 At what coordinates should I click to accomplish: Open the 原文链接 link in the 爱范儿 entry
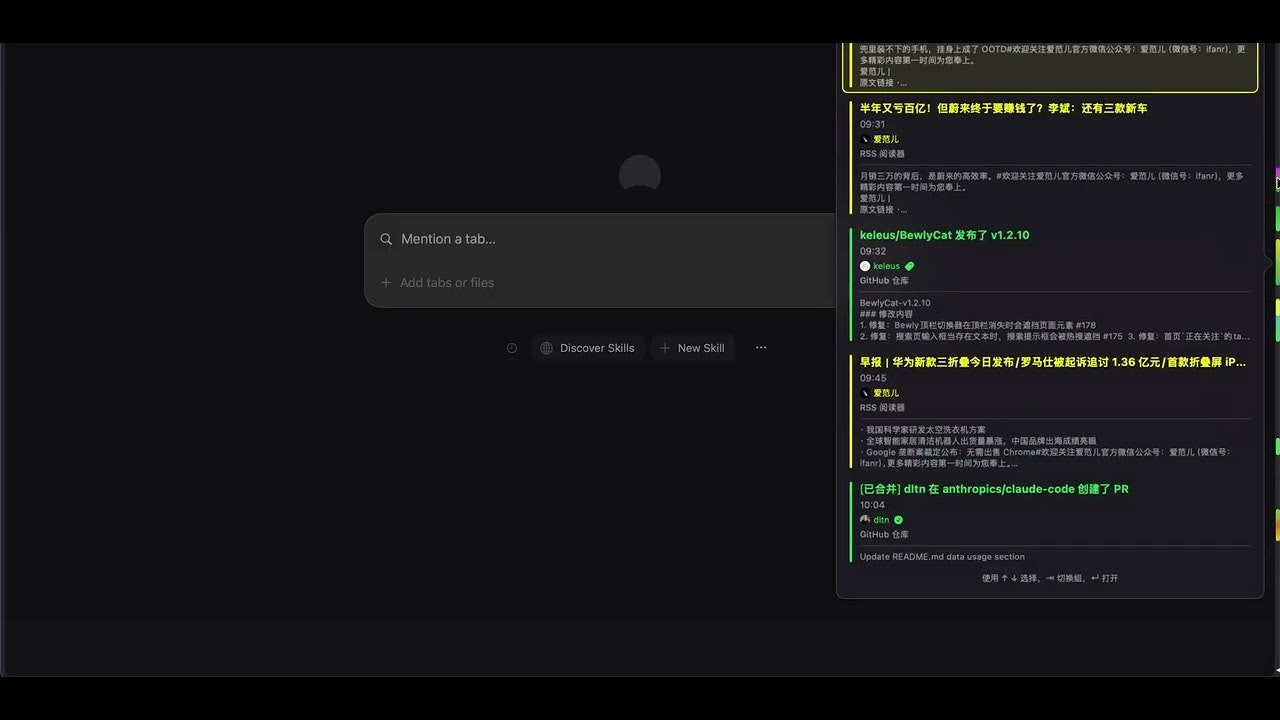[x=880, y=82]
